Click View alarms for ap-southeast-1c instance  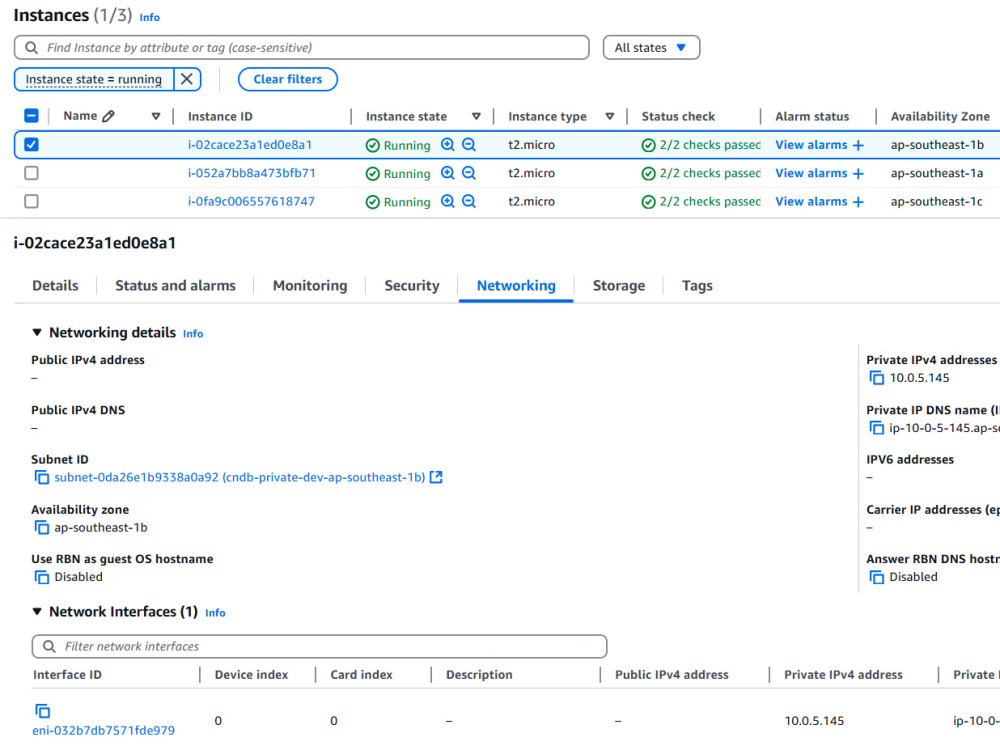(811, 202)
